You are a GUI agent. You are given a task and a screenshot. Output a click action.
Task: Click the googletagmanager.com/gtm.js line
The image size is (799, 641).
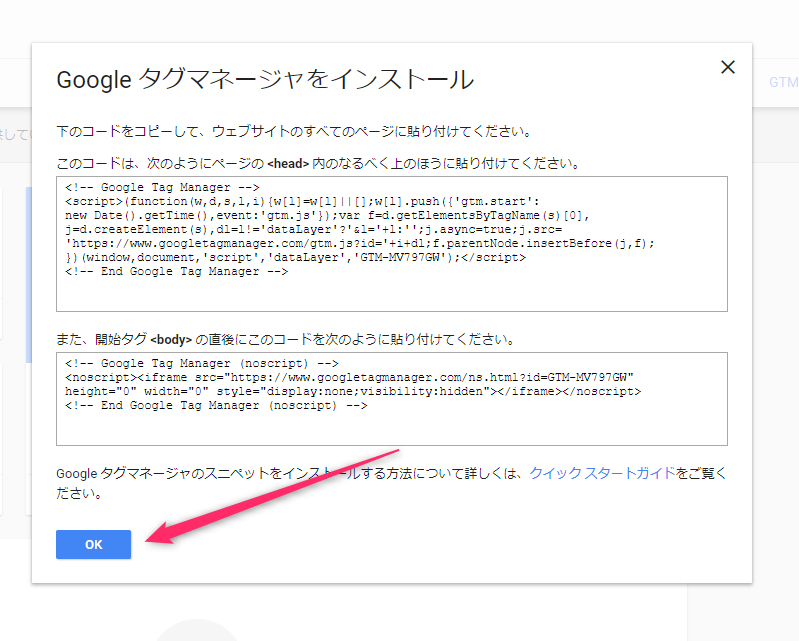coord(360,243)
